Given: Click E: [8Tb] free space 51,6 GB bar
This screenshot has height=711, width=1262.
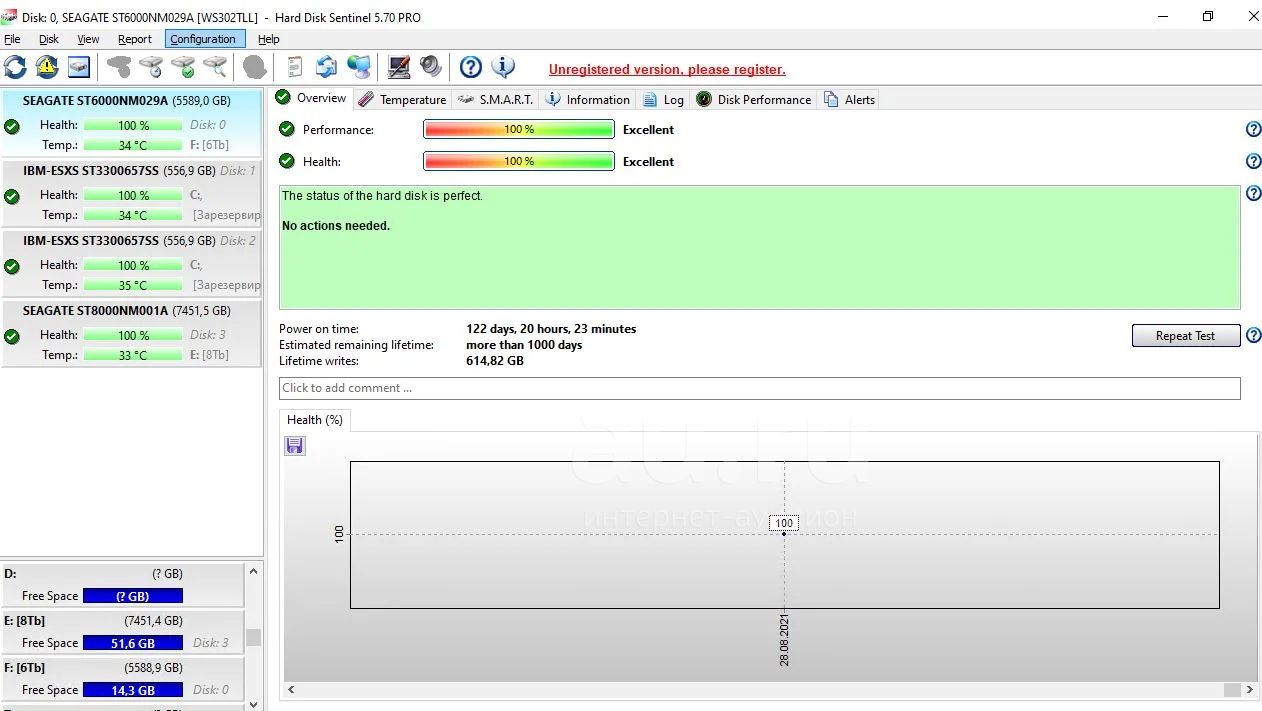Looking at the screenshot, I should [133, 643].
